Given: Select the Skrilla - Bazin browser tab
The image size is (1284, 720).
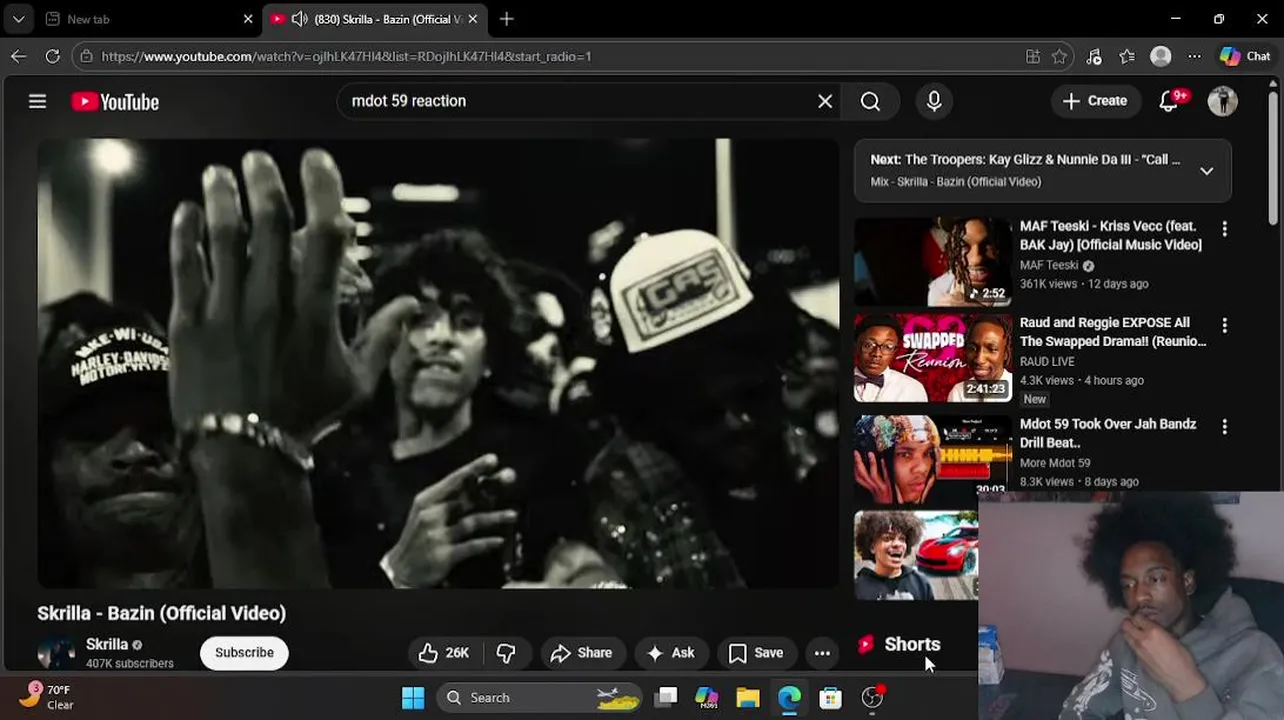Looking at the screenshot, I should click(375, 19).
